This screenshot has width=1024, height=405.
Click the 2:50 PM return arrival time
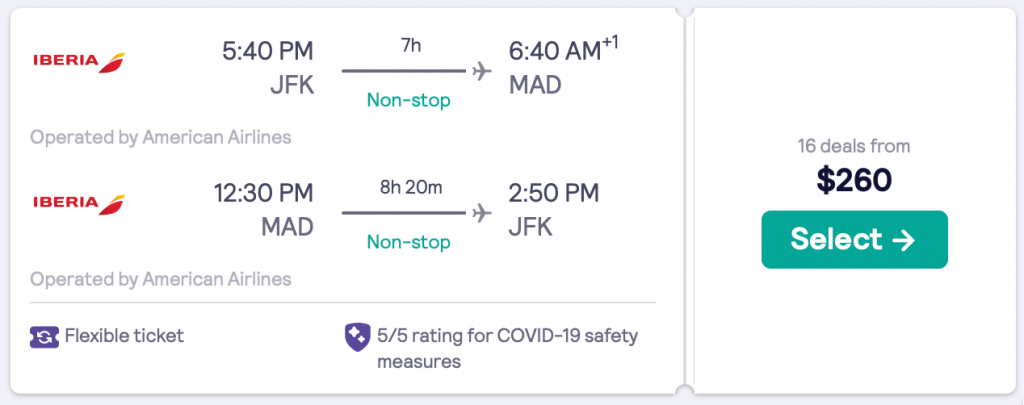[554, 192]
